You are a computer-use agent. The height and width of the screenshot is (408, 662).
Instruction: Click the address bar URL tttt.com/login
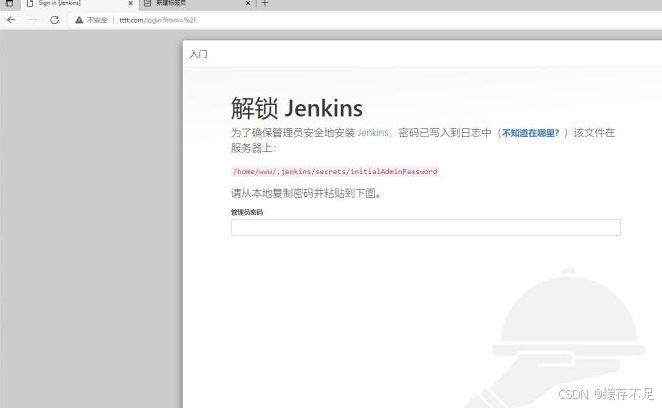click(x=158, y=20)
